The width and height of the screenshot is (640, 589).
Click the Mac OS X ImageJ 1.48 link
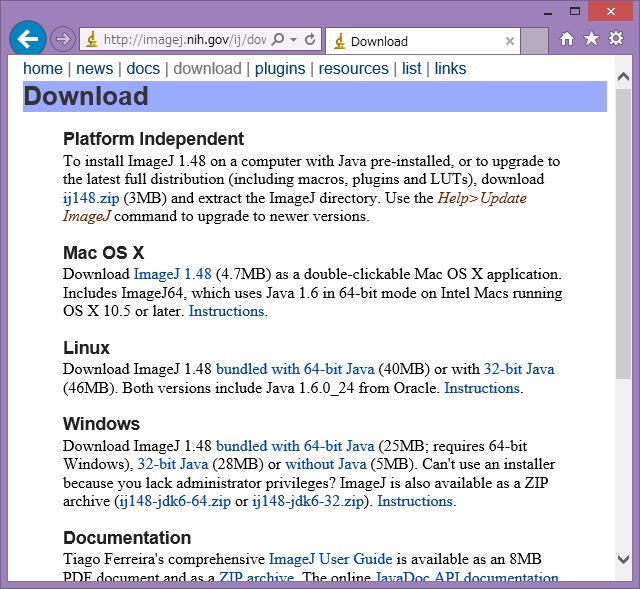tap(172, 274)
